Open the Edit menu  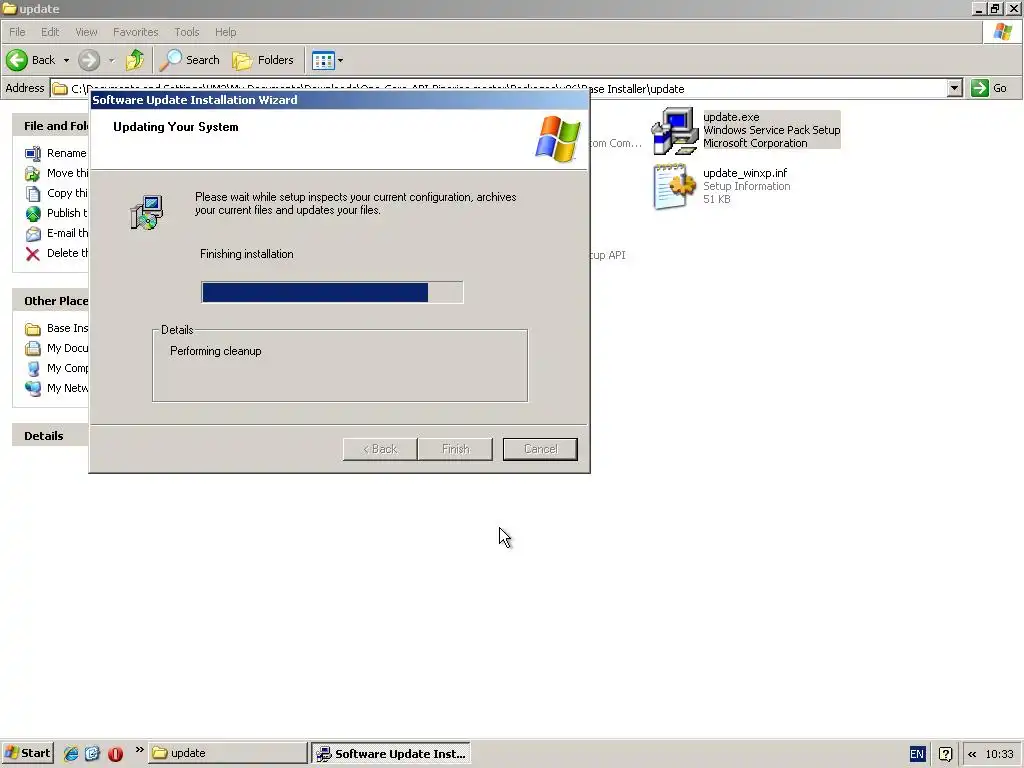(50, 32)
